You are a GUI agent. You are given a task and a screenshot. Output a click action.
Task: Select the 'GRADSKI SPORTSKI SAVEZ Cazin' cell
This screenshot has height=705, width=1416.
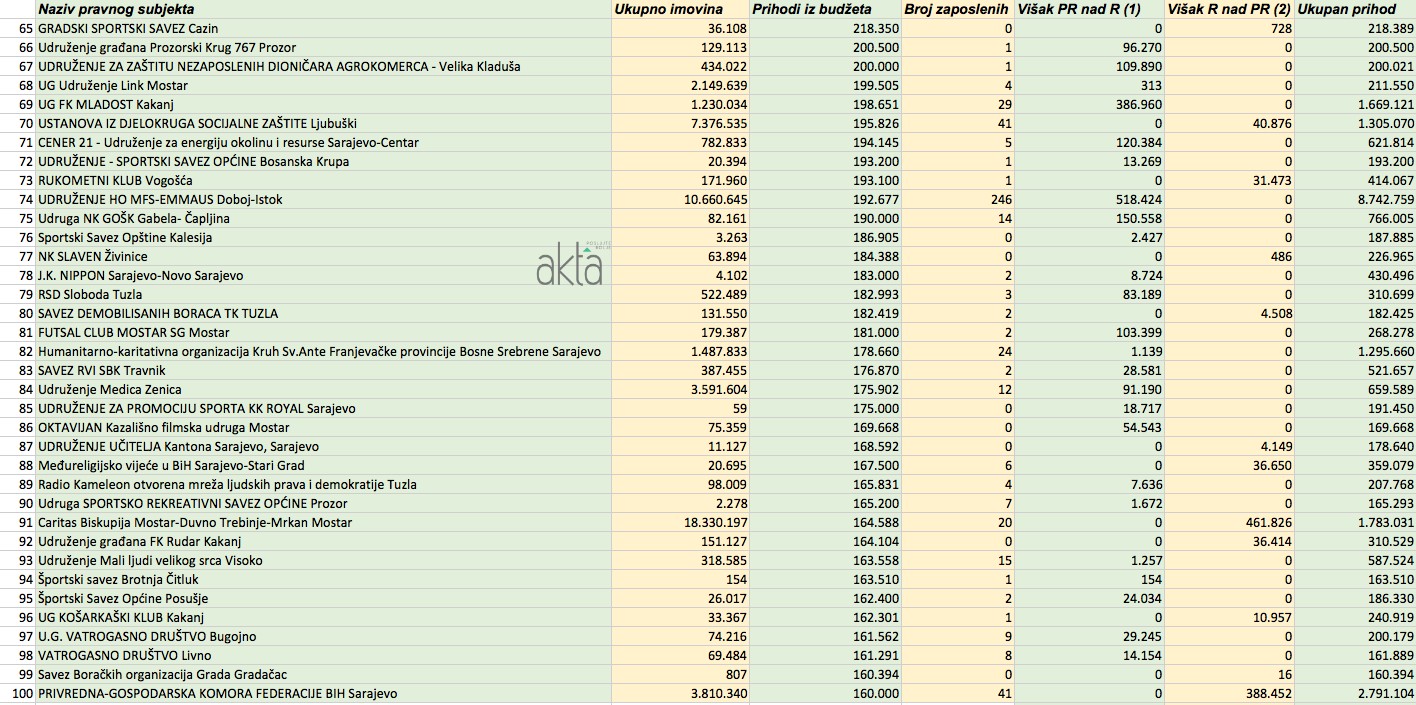click(128, 29)
